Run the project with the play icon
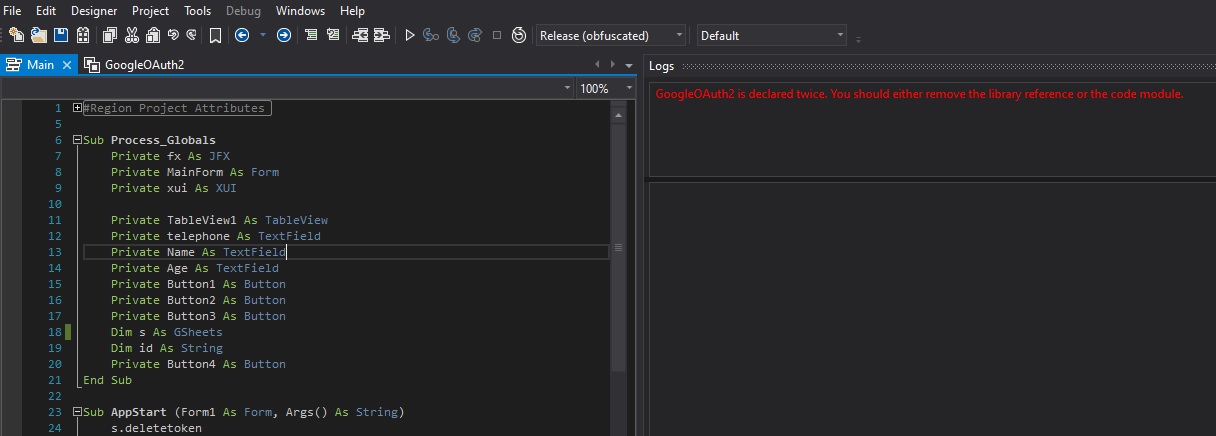1216x436 pixels. [x=409, y=35]
